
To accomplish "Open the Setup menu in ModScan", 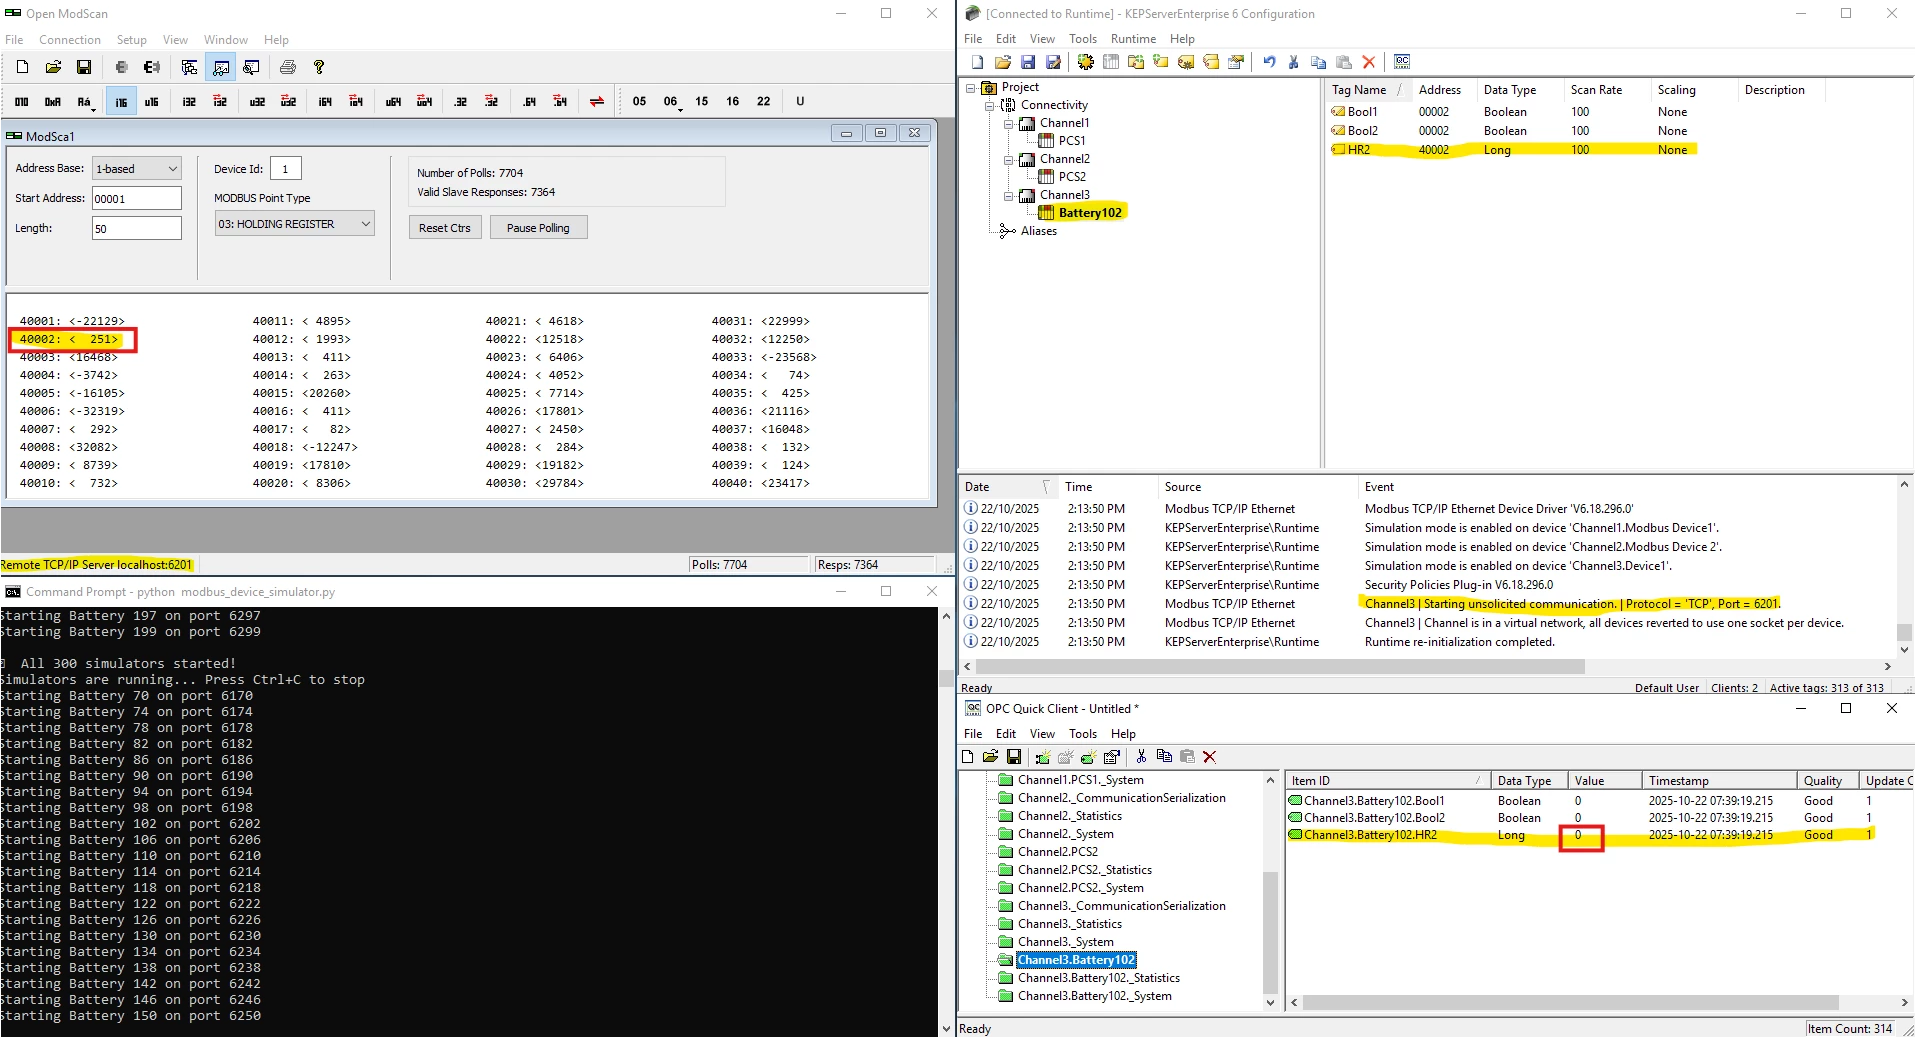I will [x=132, y=40].
